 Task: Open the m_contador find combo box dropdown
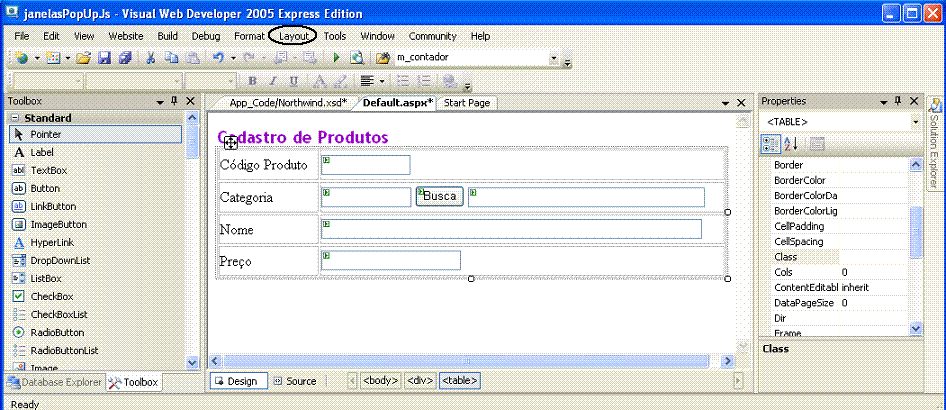coord(554,58)
